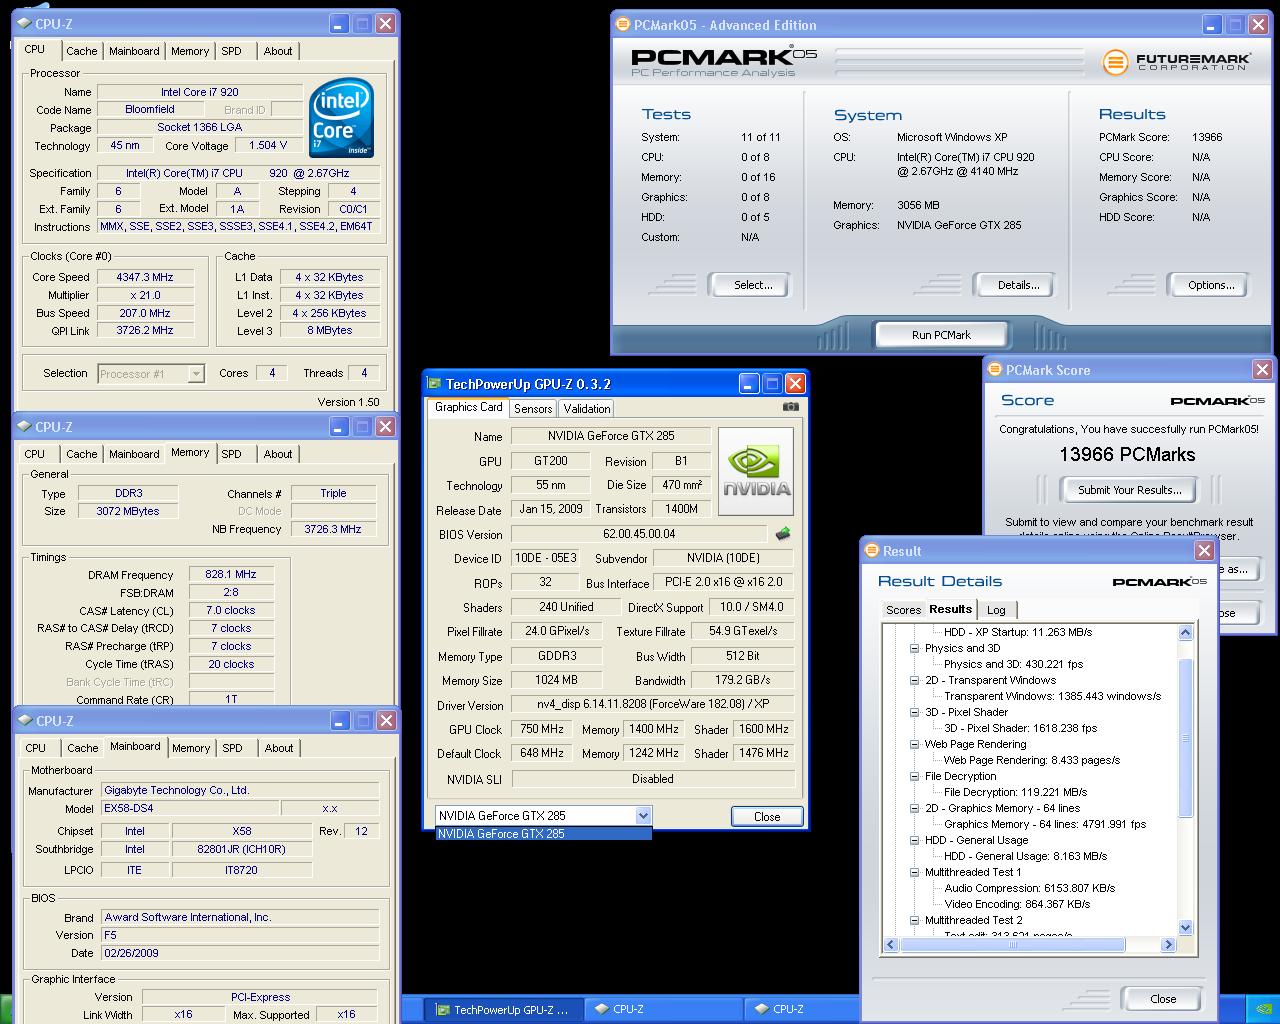
Task: Click the Core Speed value 4347.3 MHz
Action: click(x=145, y=277)
